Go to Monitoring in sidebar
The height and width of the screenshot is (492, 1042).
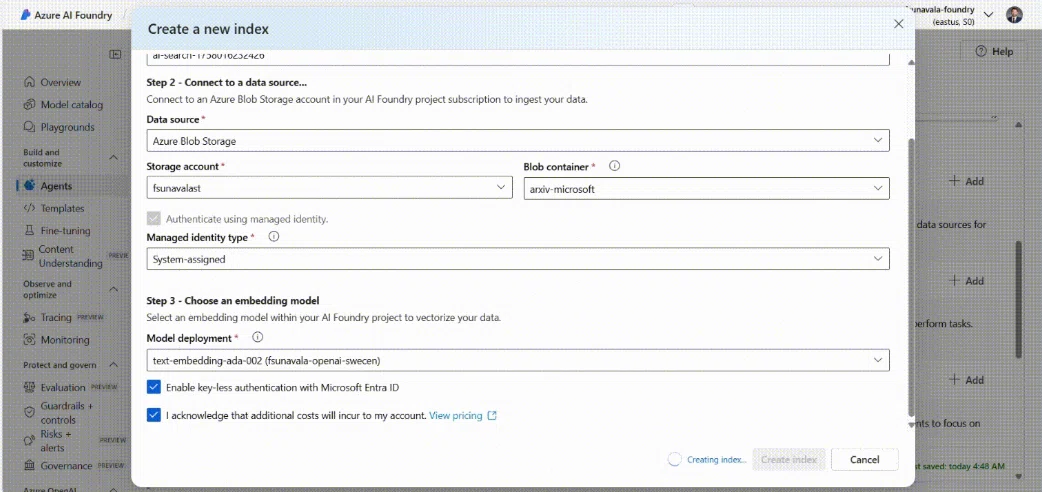pos(64,340)
